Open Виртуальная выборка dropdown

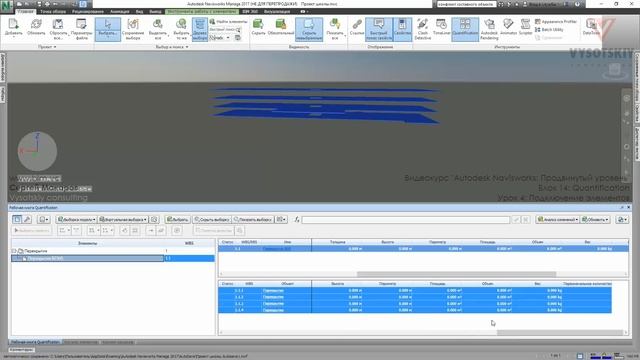pos(123,220)
